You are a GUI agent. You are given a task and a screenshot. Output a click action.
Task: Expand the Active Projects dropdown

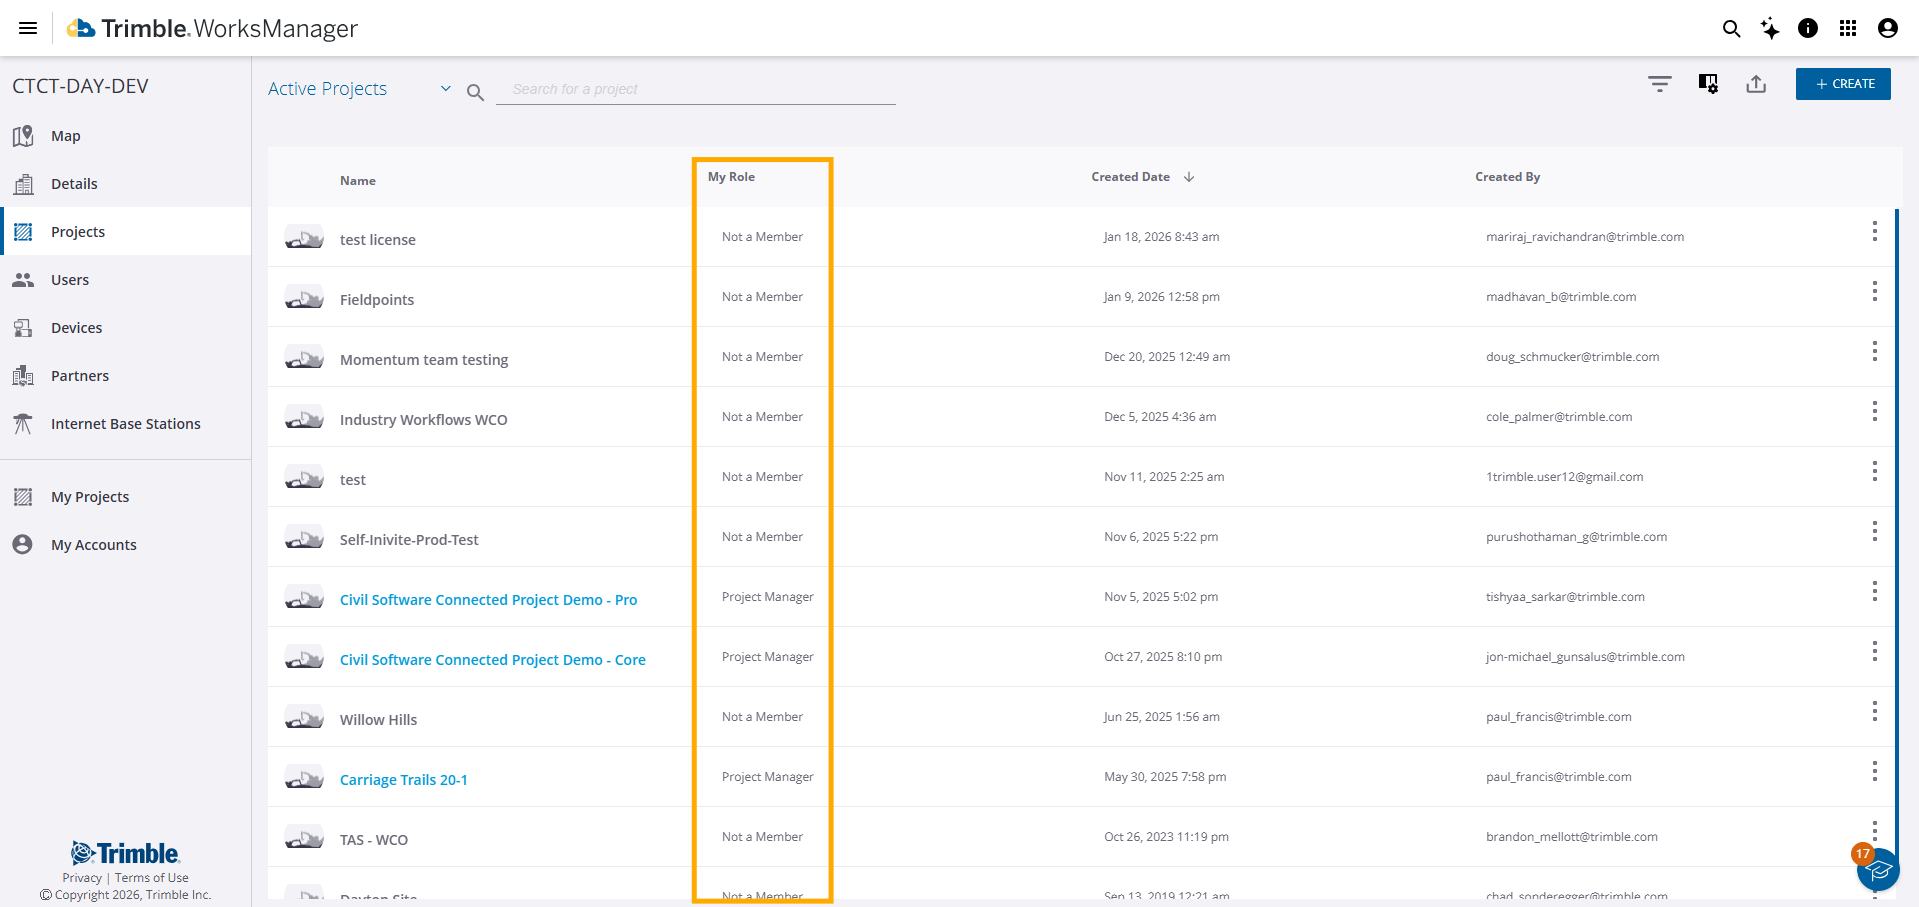click(x=360, y=89)
